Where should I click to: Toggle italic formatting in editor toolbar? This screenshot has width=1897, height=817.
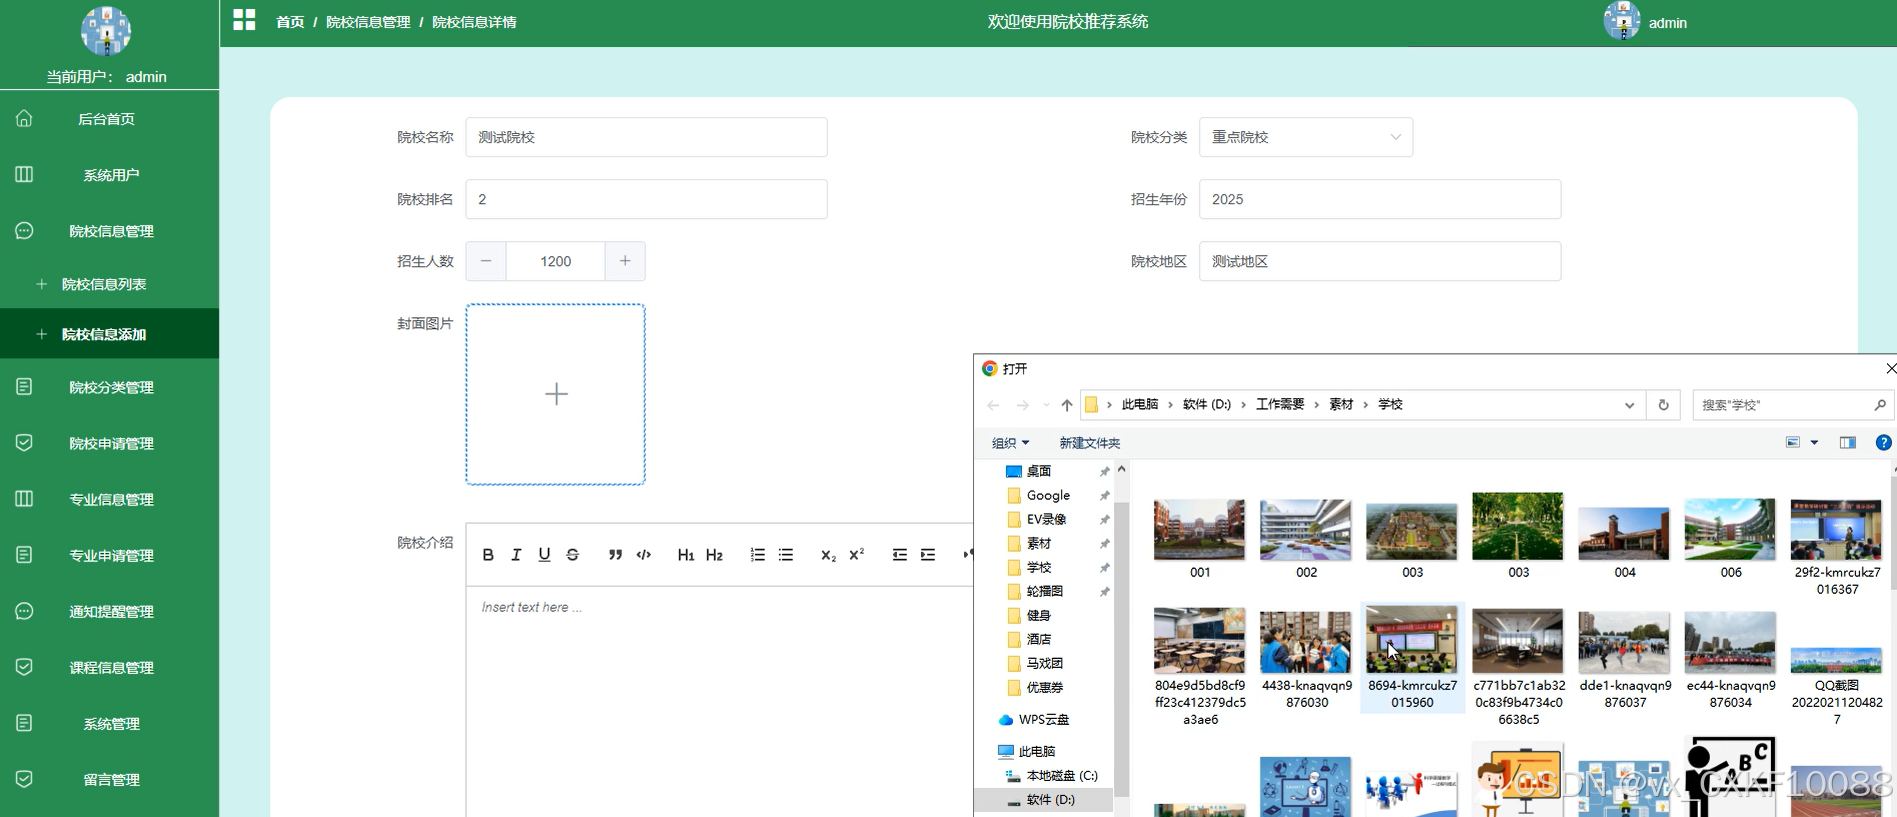tap(516, 555)
